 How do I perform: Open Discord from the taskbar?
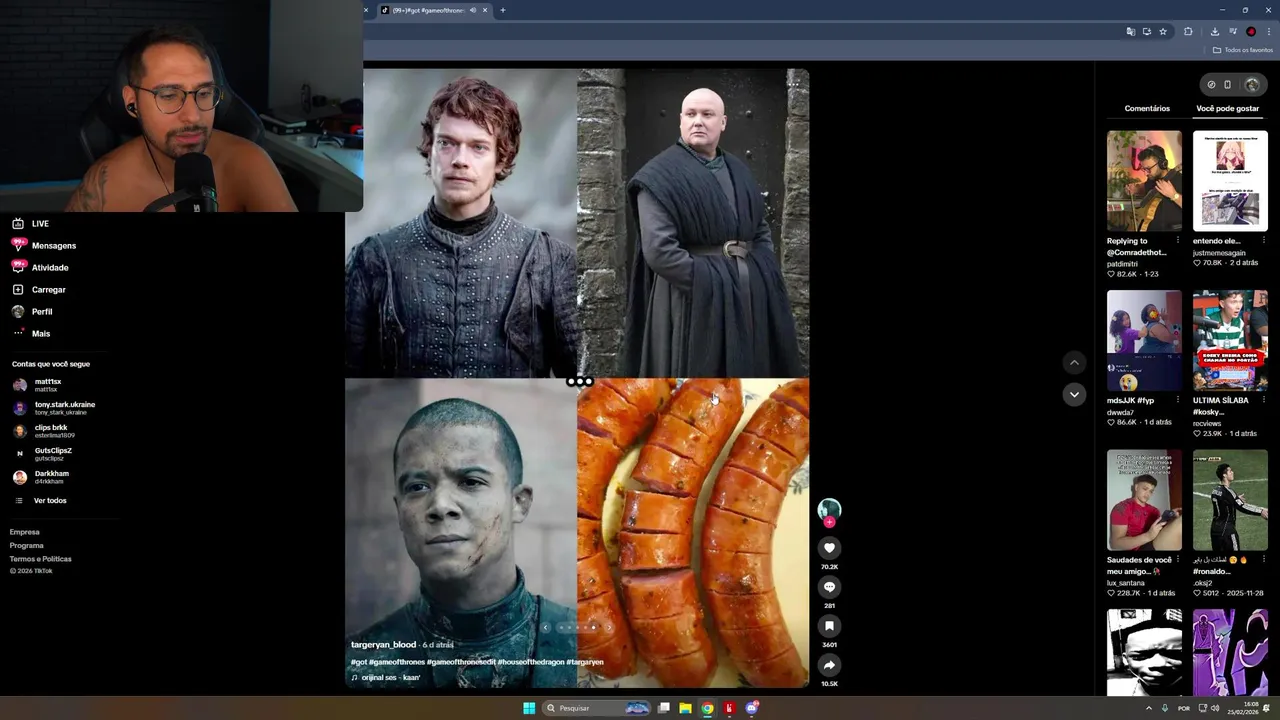tap(752, 708)
